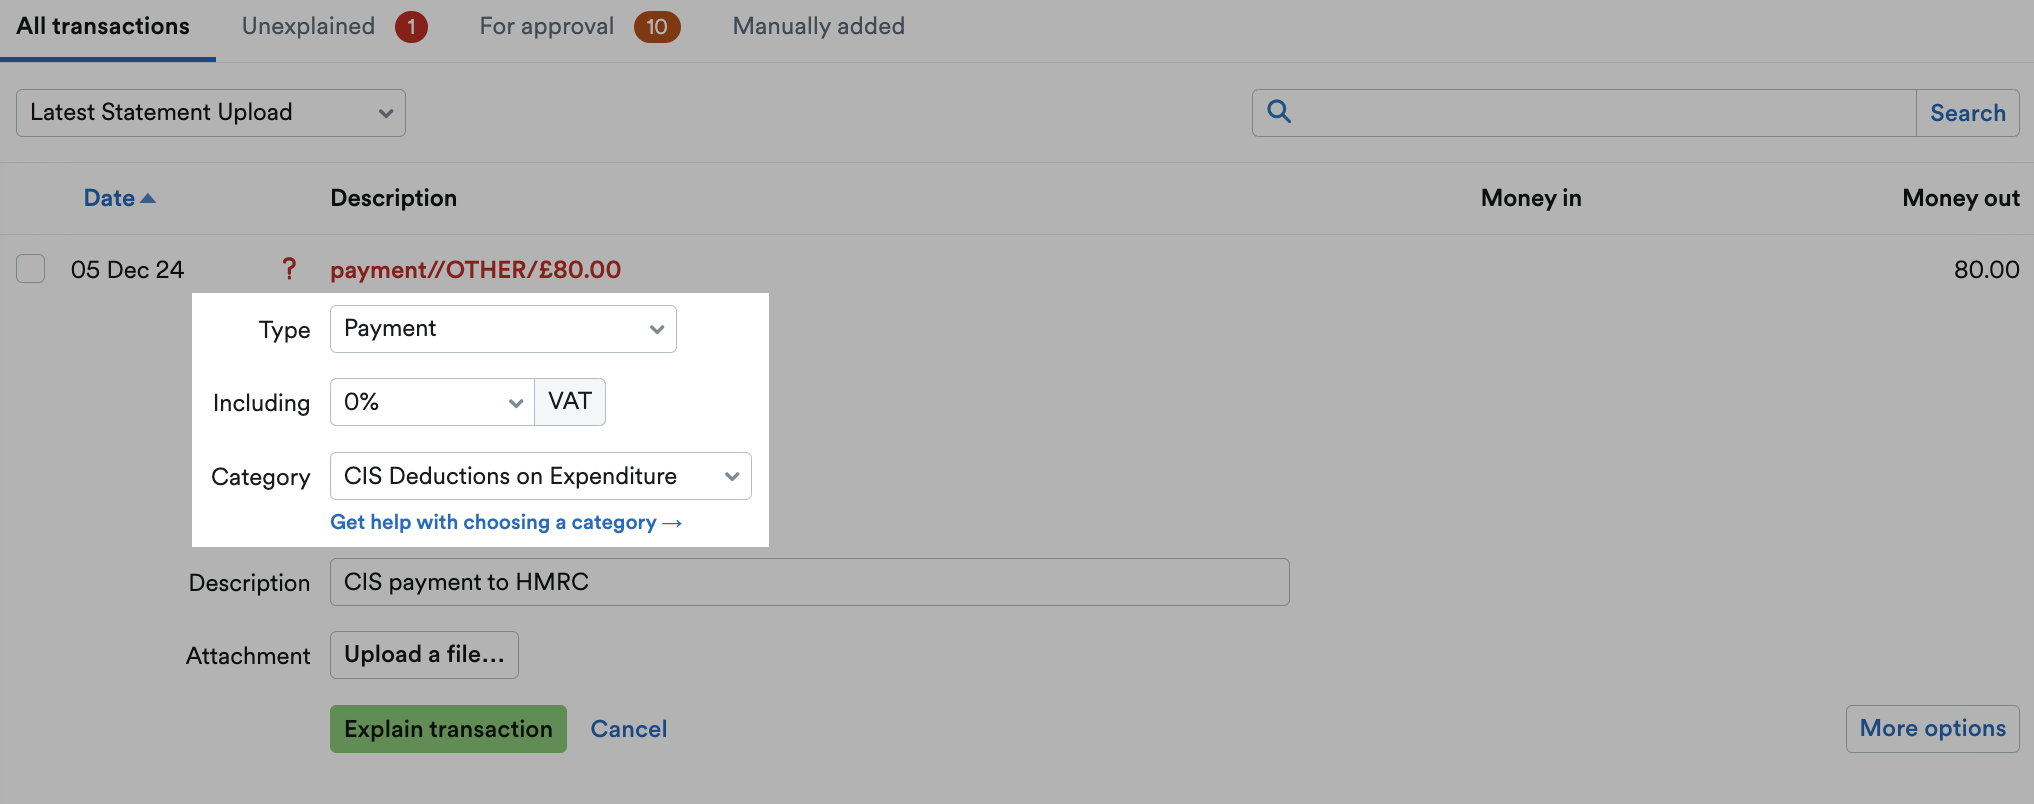The width and height of the screenshot is (2034, 804).
Task: Click the For approval count badge
Action: tap(657, 27)
